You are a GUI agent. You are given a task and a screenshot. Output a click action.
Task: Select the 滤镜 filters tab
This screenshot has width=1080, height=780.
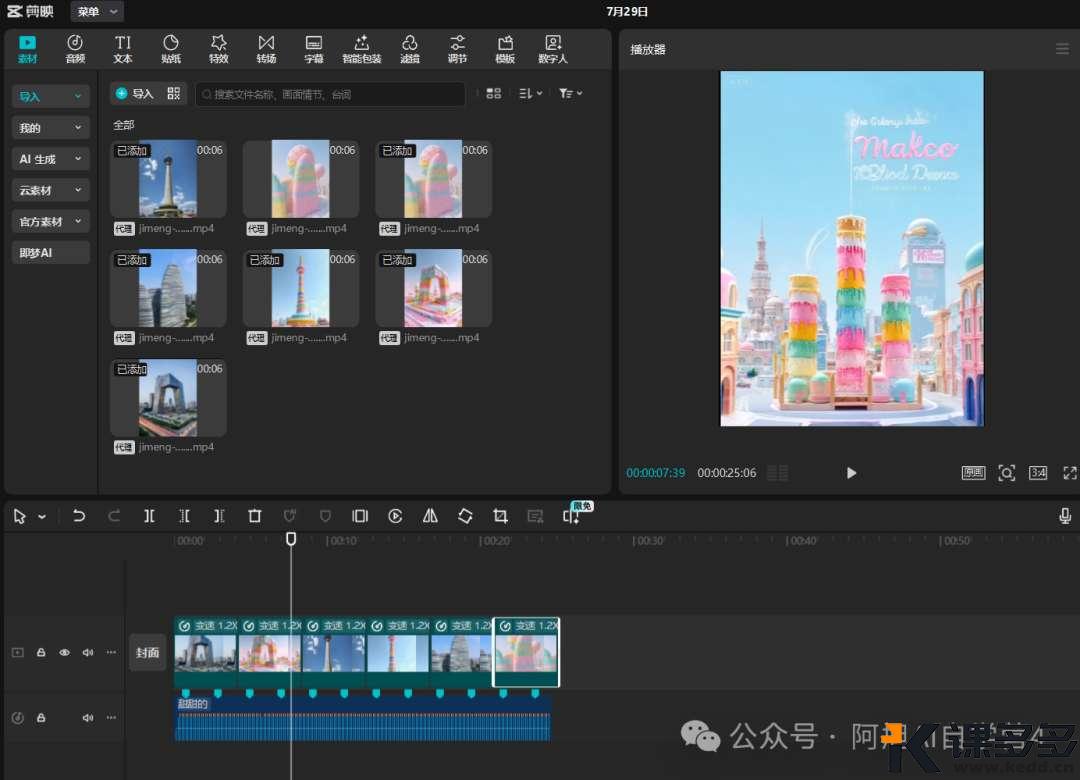pos(410,49)
